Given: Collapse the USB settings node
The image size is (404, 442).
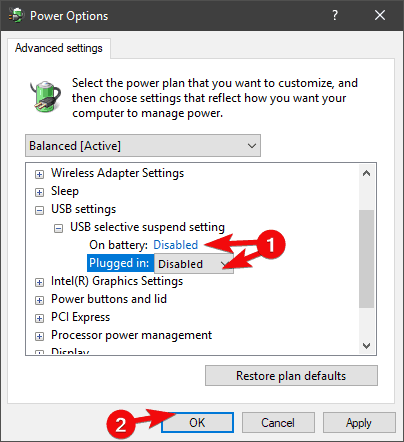Looking at the screenshot, I should click(x=39, y=210).
